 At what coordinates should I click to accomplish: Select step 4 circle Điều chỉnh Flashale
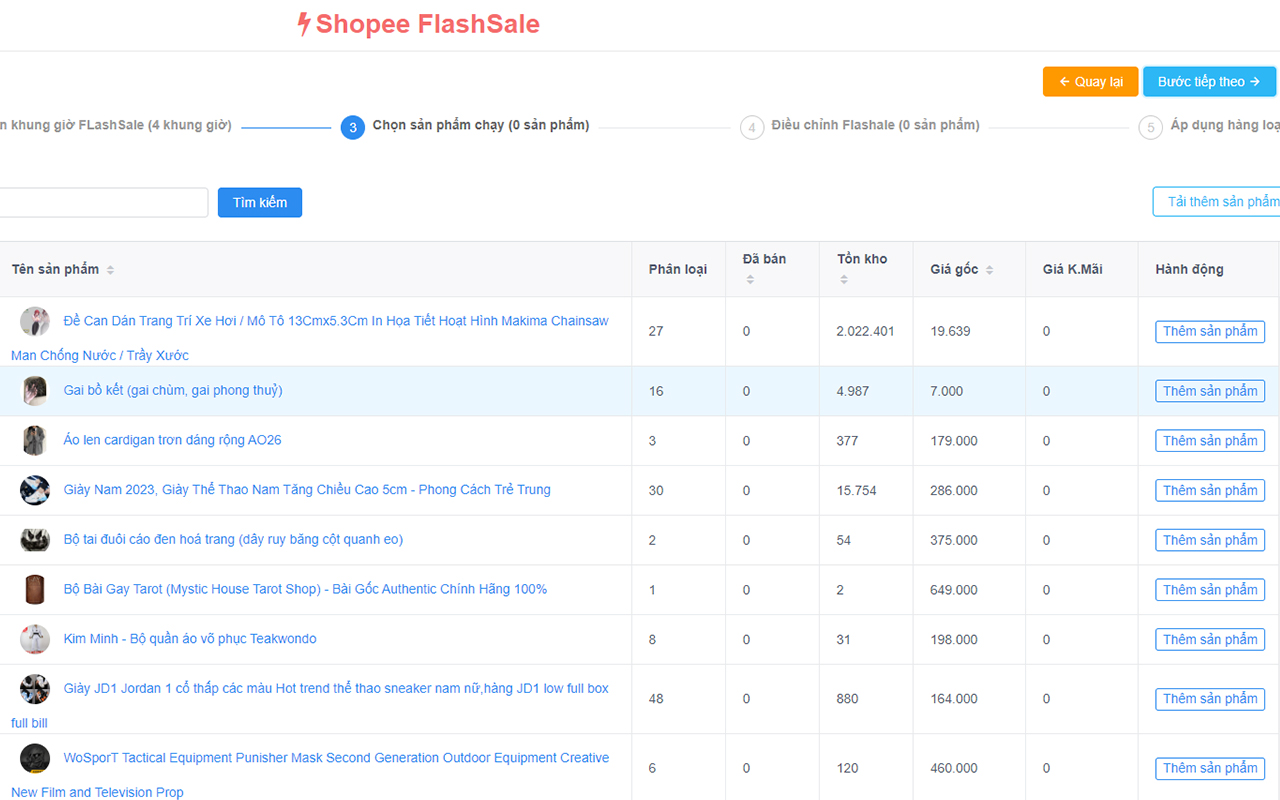pos(752,127)
